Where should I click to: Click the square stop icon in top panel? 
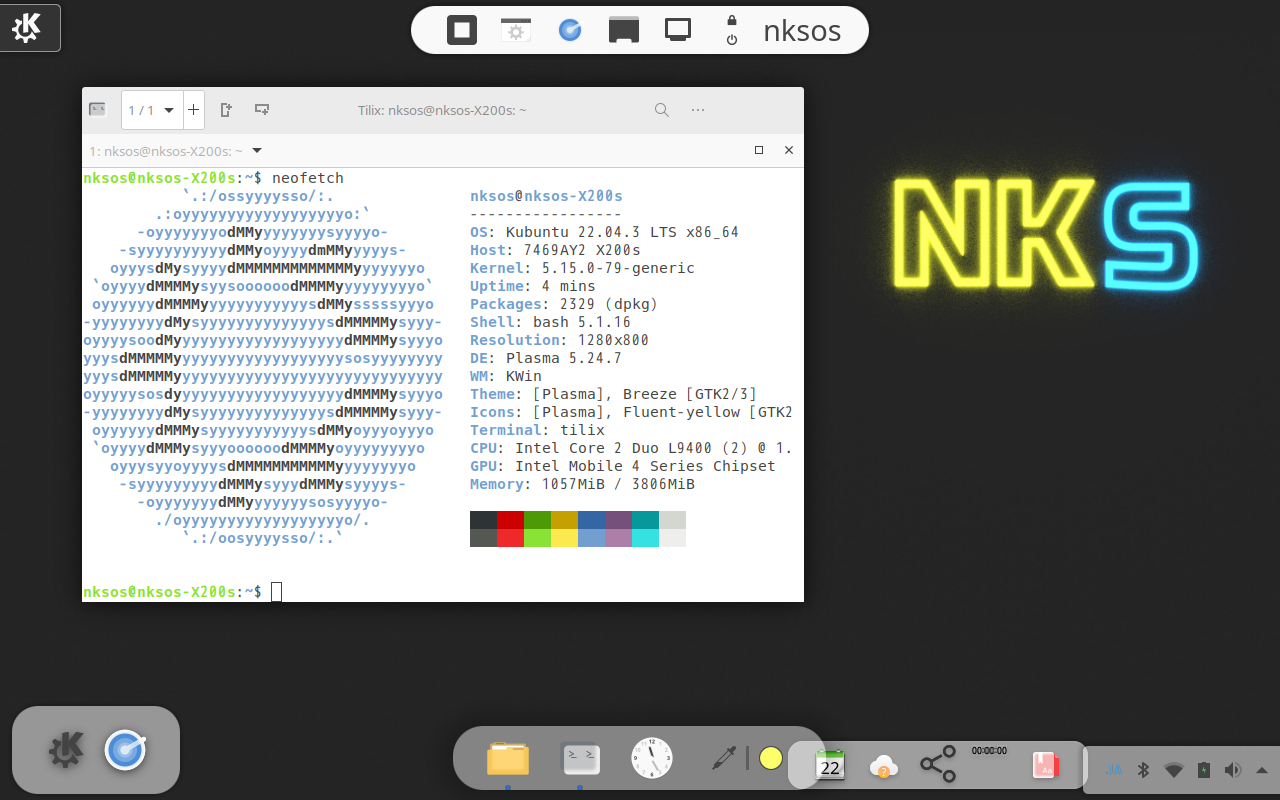tap(461, 30)
